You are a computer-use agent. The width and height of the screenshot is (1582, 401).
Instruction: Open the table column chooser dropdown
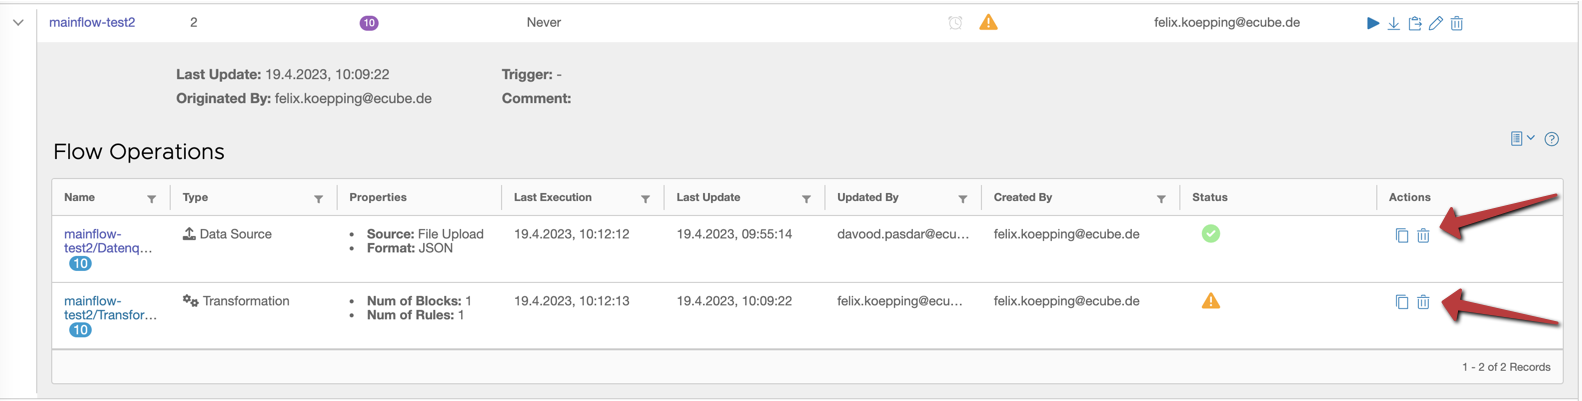click(x=1522, y=139)
